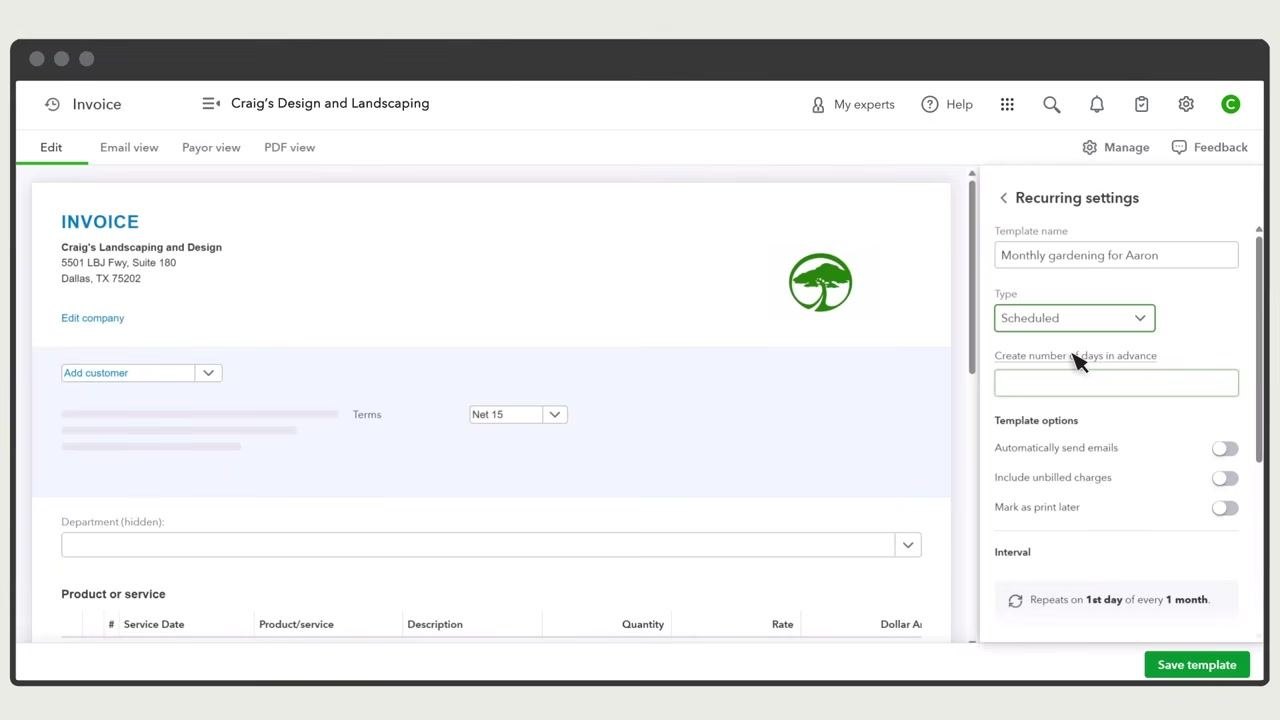Click the Feedback button label

[1220, 147]
